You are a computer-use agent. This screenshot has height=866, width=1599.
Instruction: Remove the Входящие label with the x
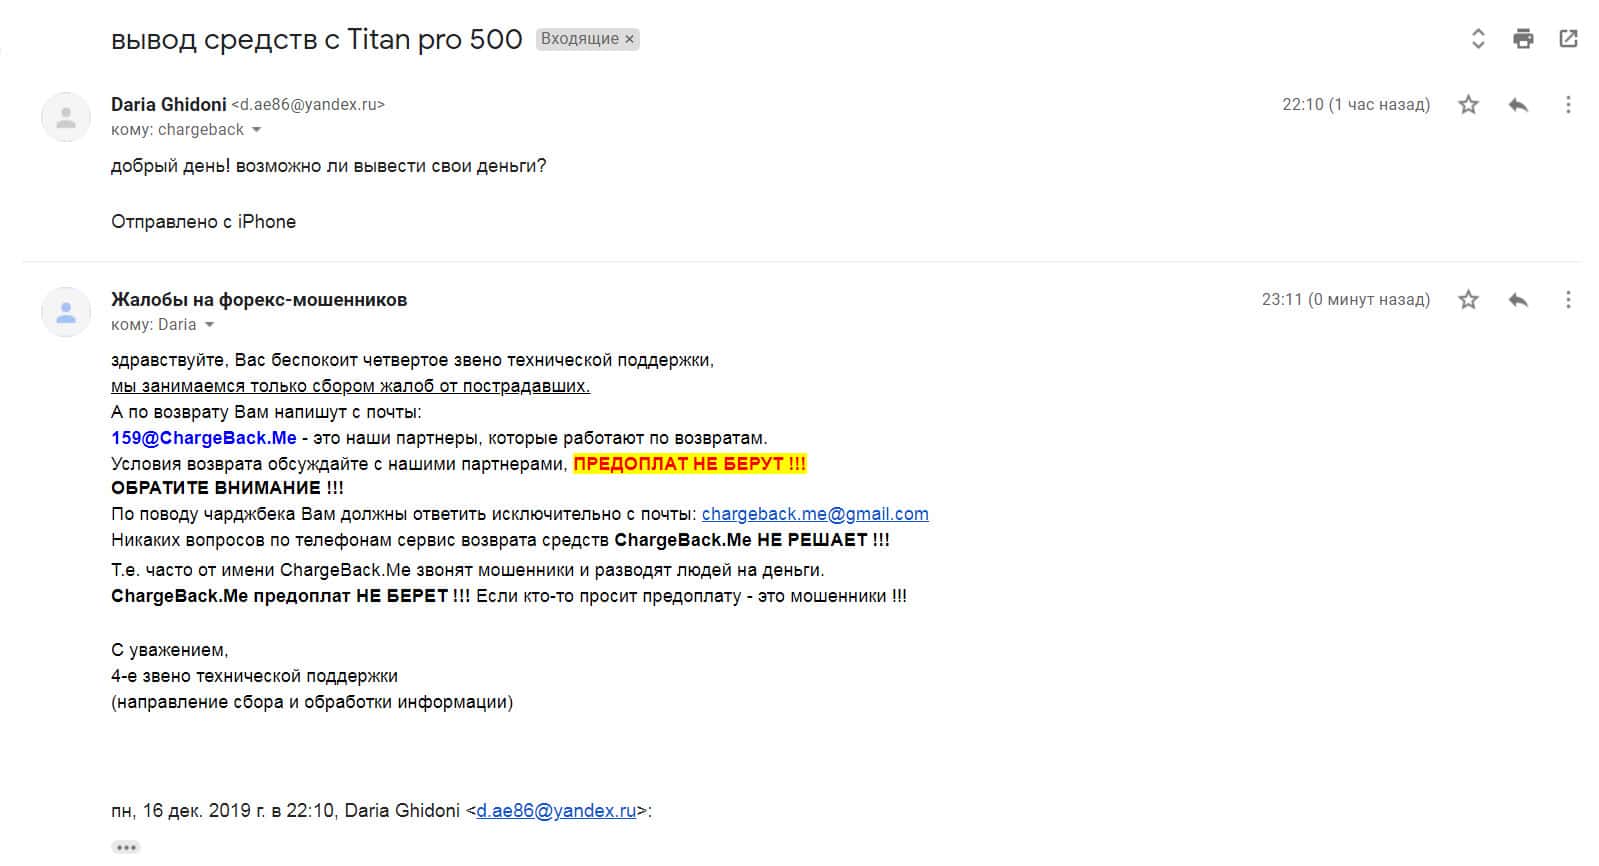[629, 39]
